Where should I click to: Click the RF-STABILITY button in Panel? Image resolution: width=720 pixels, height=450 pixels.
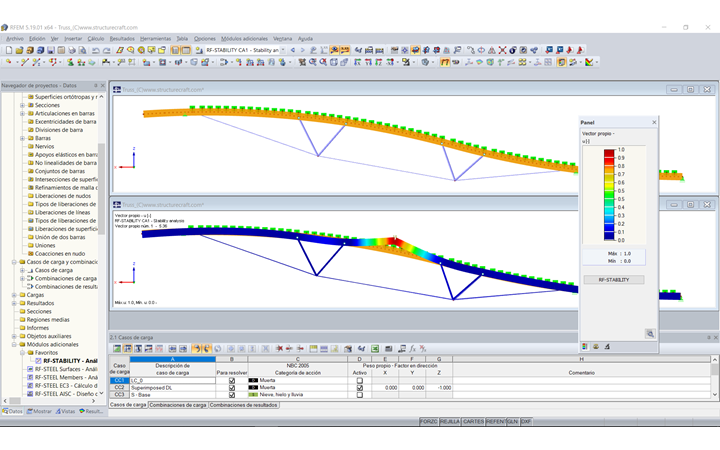614,280
